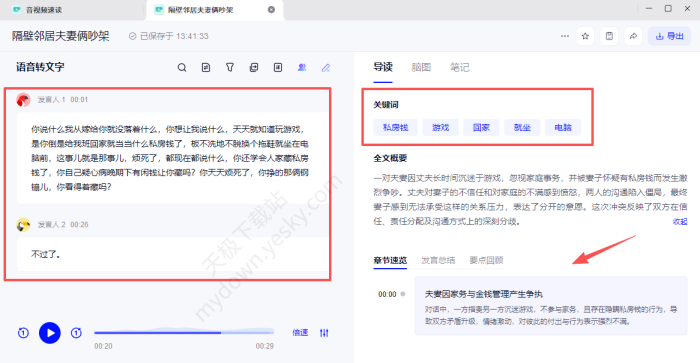Click the copy transcript icon

[254, 67]
